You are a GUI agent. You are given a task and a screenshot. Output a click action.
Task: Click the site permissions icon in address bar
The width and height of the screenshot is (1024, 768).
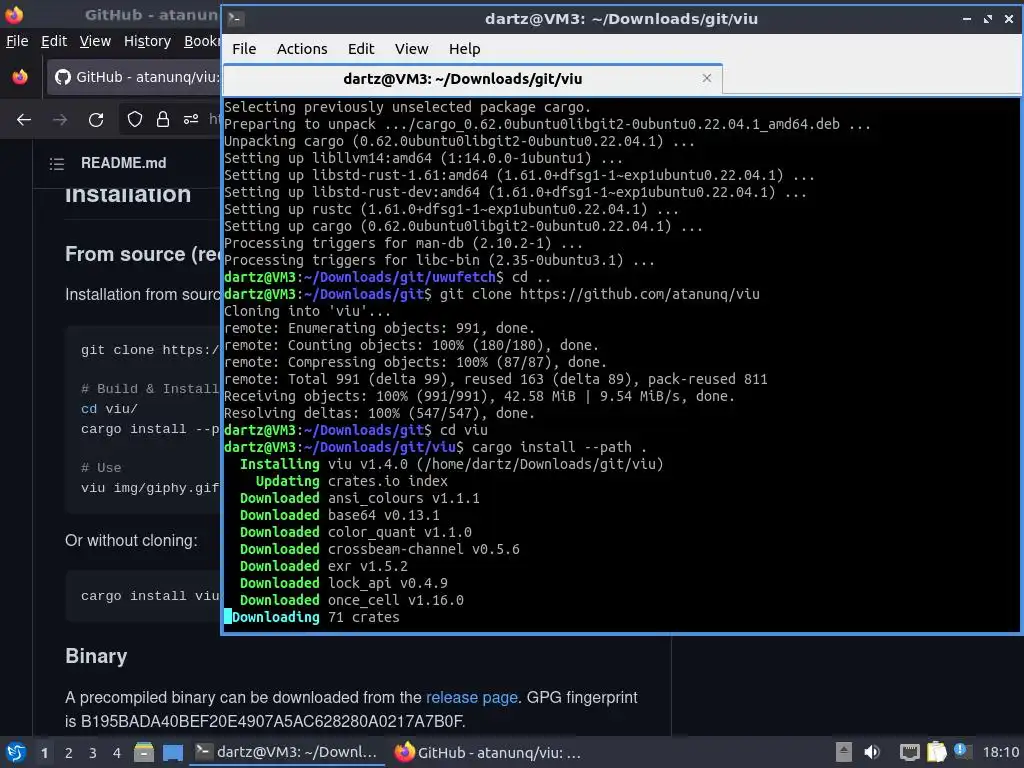191,120
